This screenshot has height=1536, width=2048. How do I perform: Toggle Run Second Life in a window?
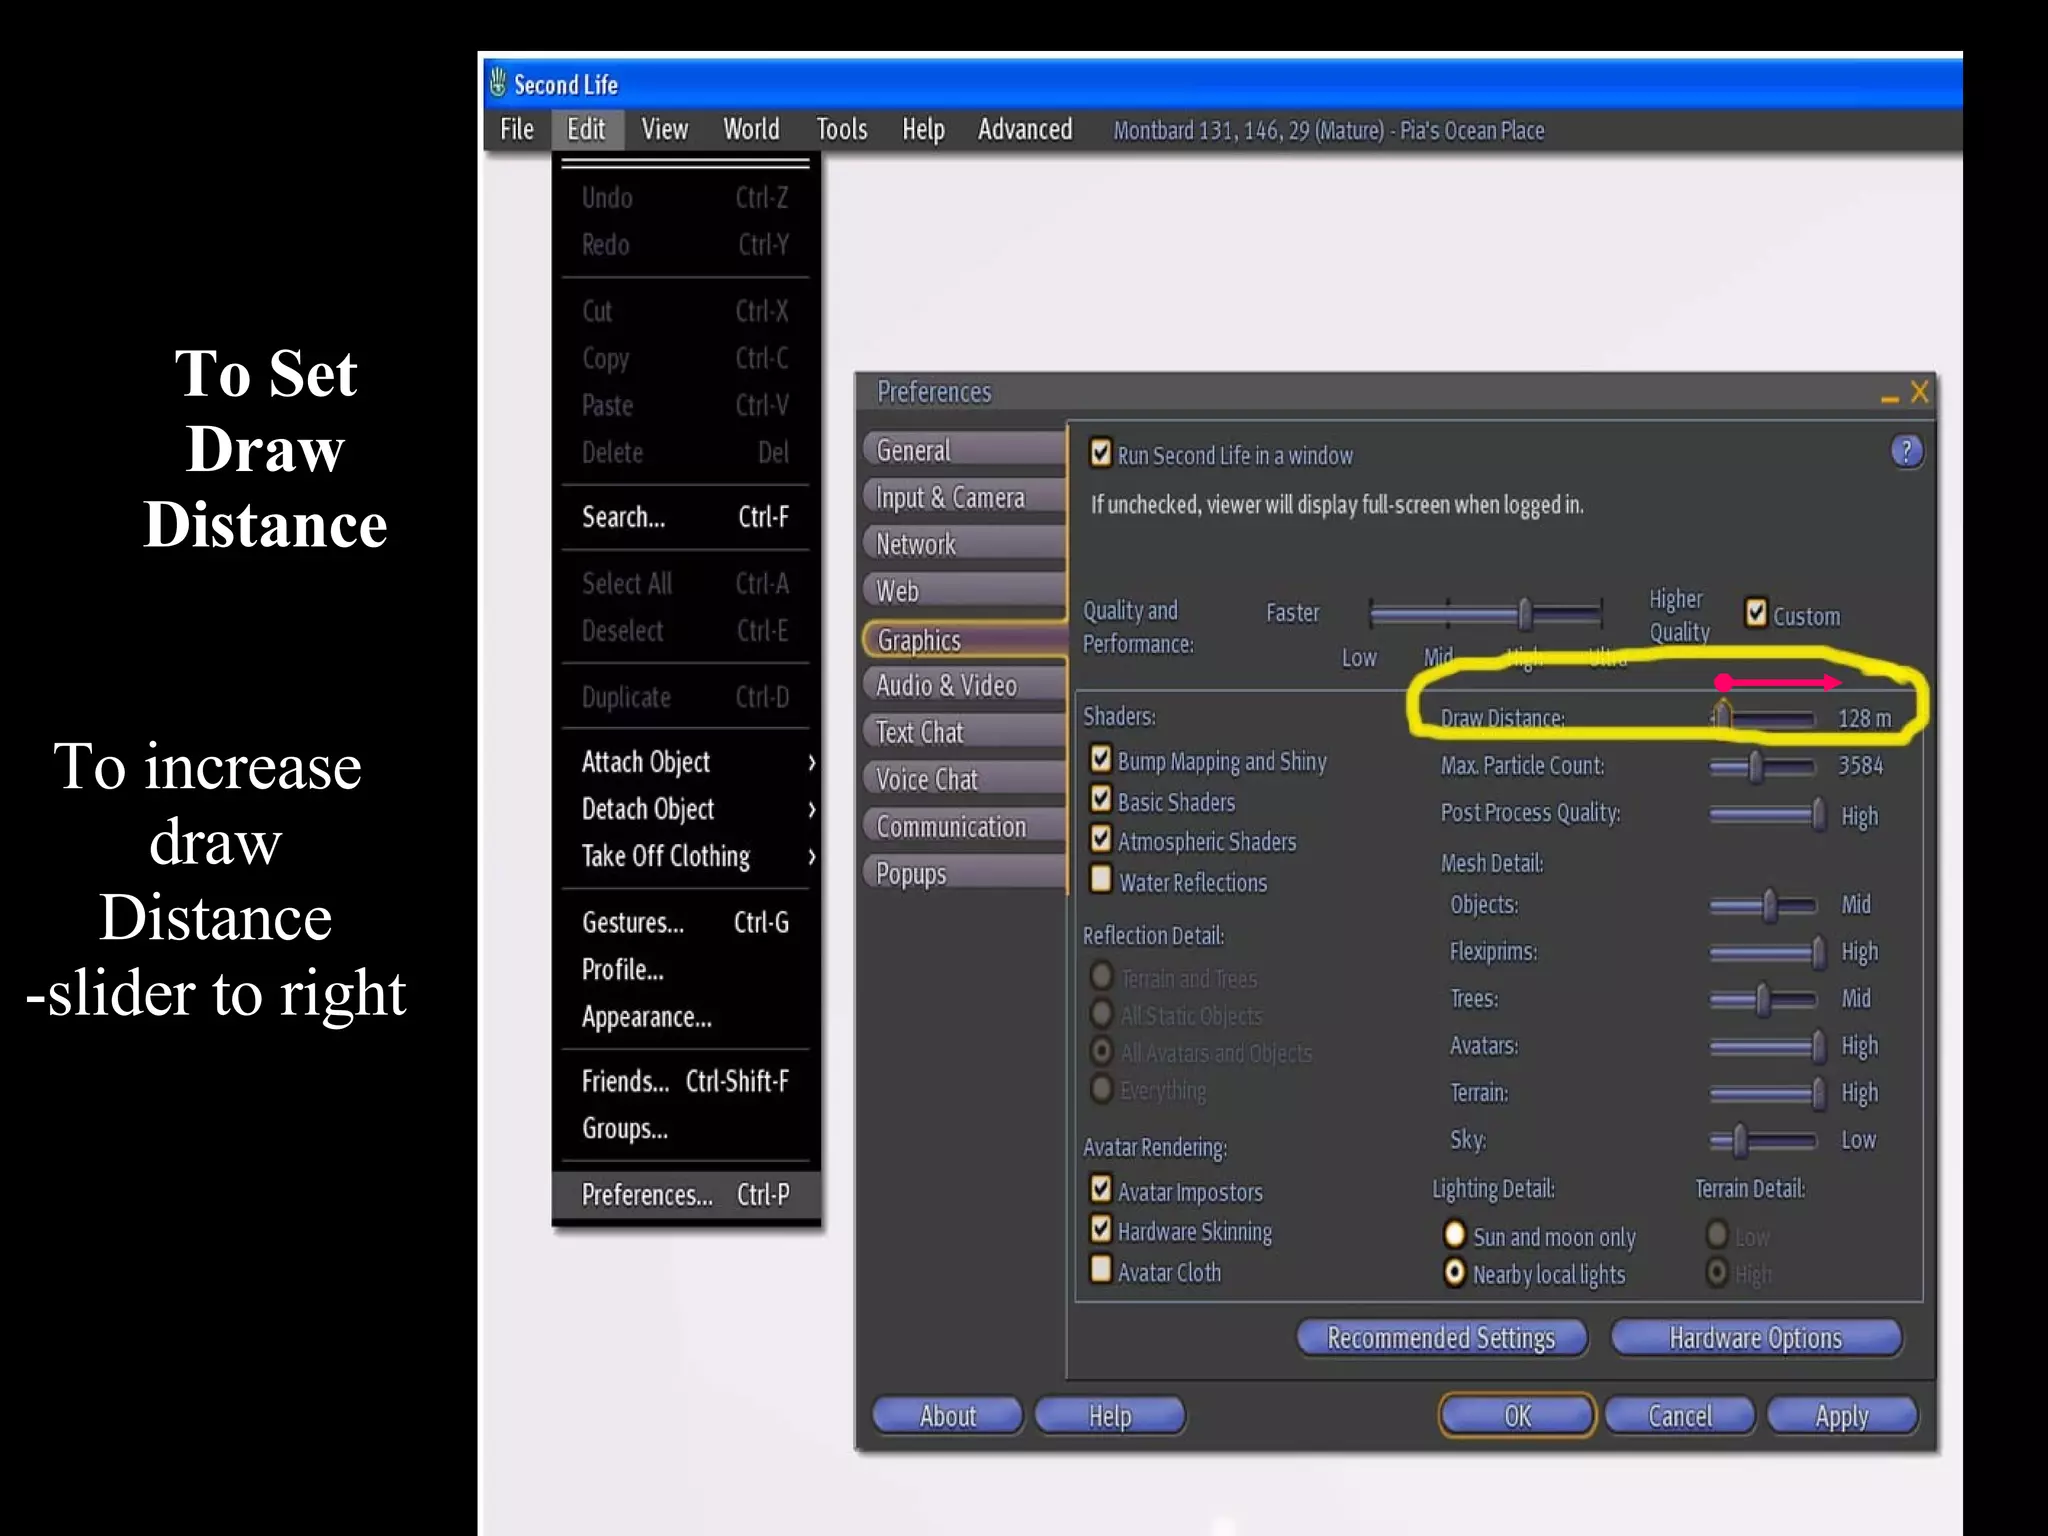click(x=1101, y=454)
